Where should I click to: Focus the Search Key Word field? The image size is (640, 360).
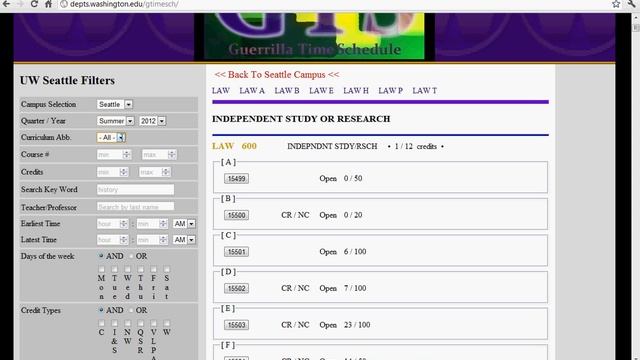point(136,190)
